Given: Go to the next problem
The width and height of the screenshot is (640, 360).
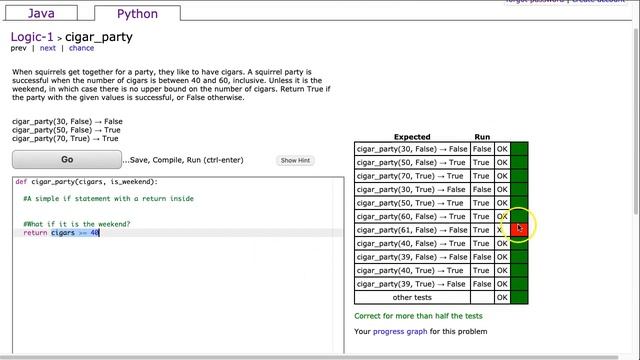Looking at the screenshot, I should [x=48, y=48].
